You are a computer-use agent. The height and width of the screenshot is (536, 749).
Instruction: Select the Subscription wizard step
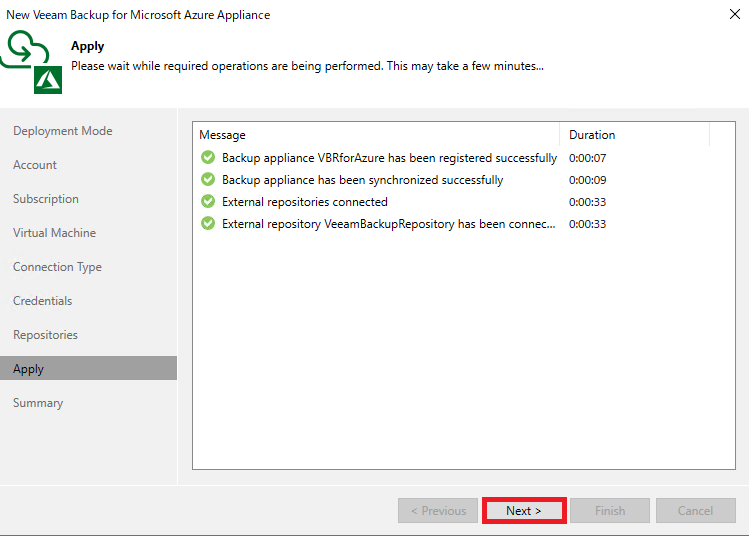click(x=46, y=199)
